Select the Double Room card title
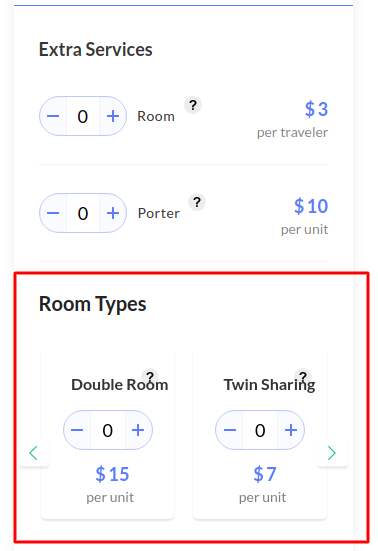 [x=120, y=385]
